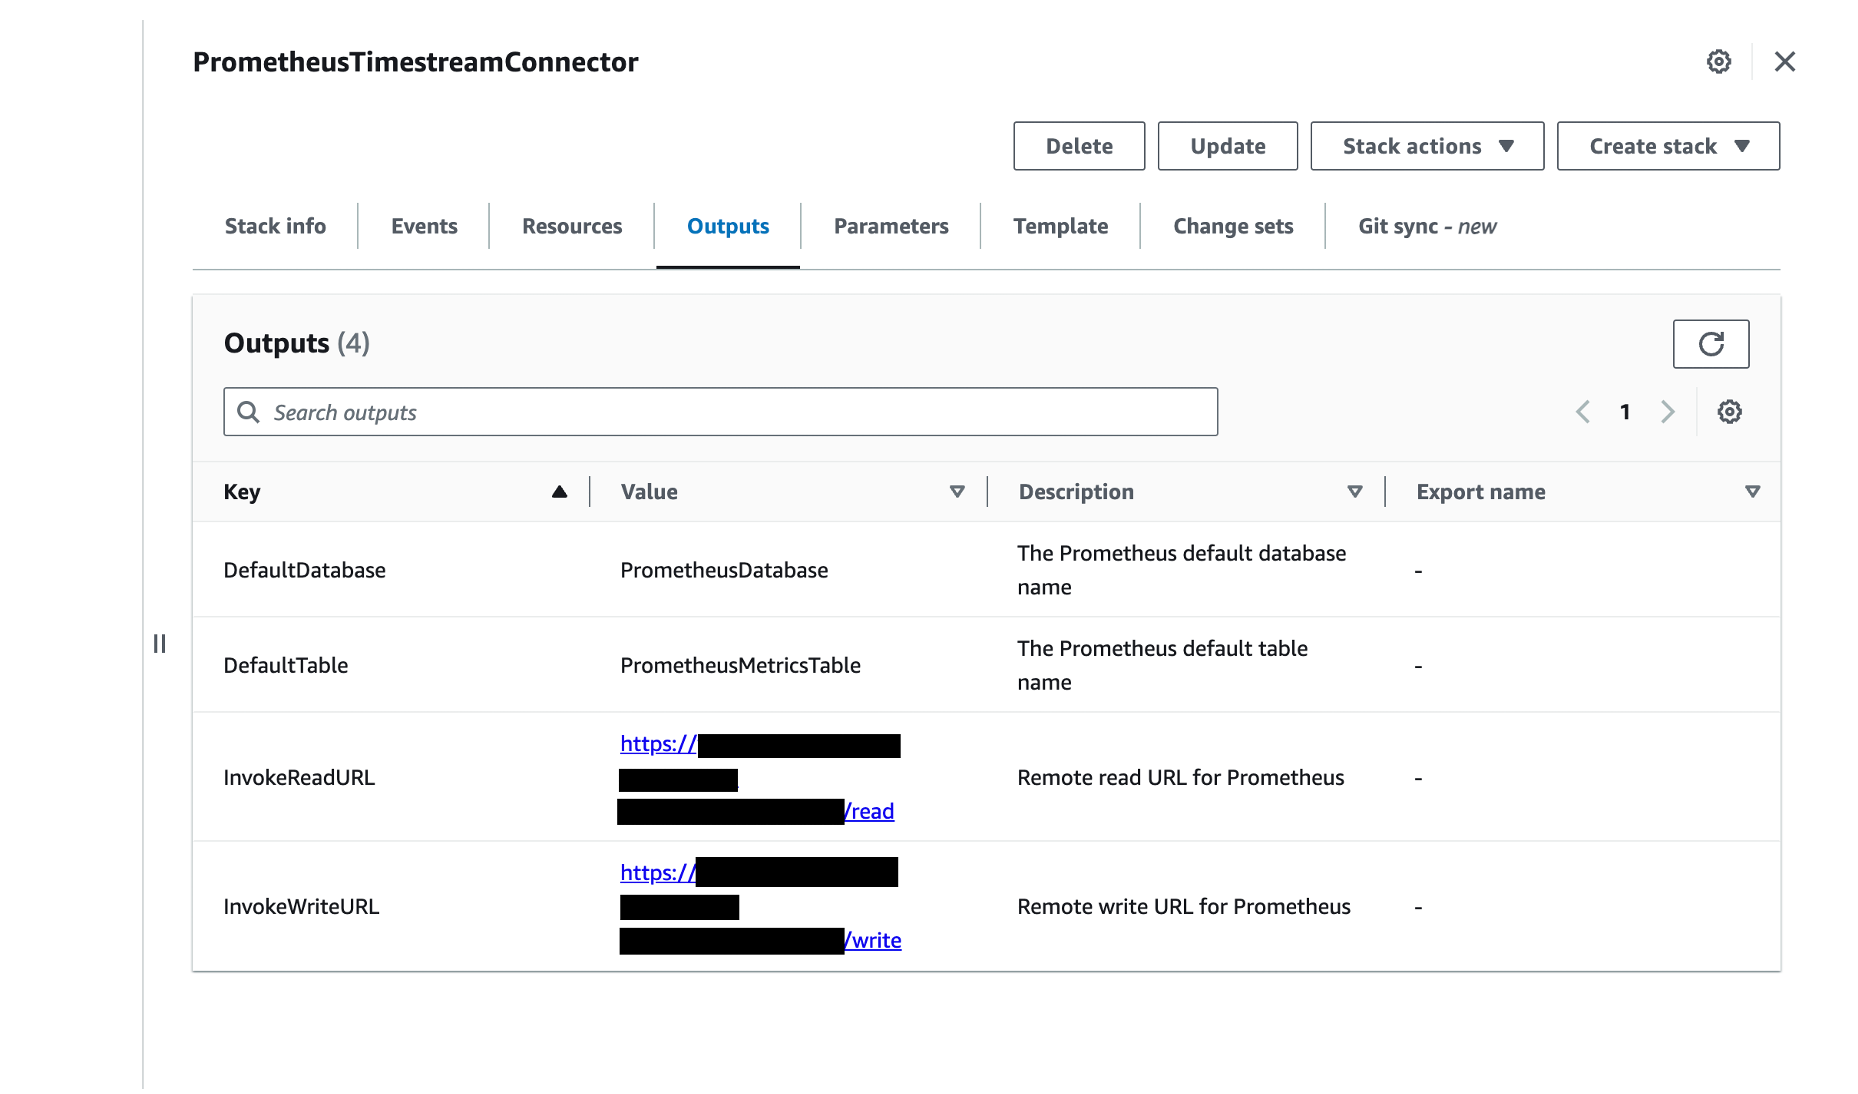The image size is (1858, 1094).
Task: Click the PrometheusMetricsTable value
Action: tap(740, 665)
